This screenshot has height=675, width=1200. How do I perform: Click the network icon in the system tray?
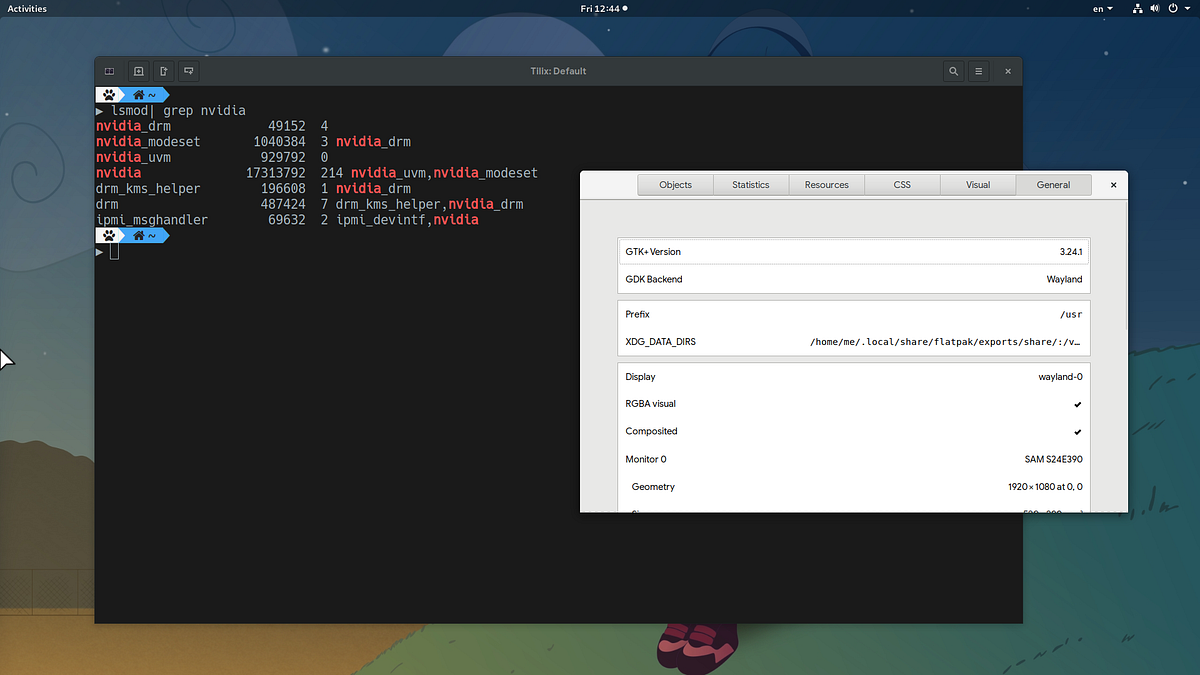1137,8
